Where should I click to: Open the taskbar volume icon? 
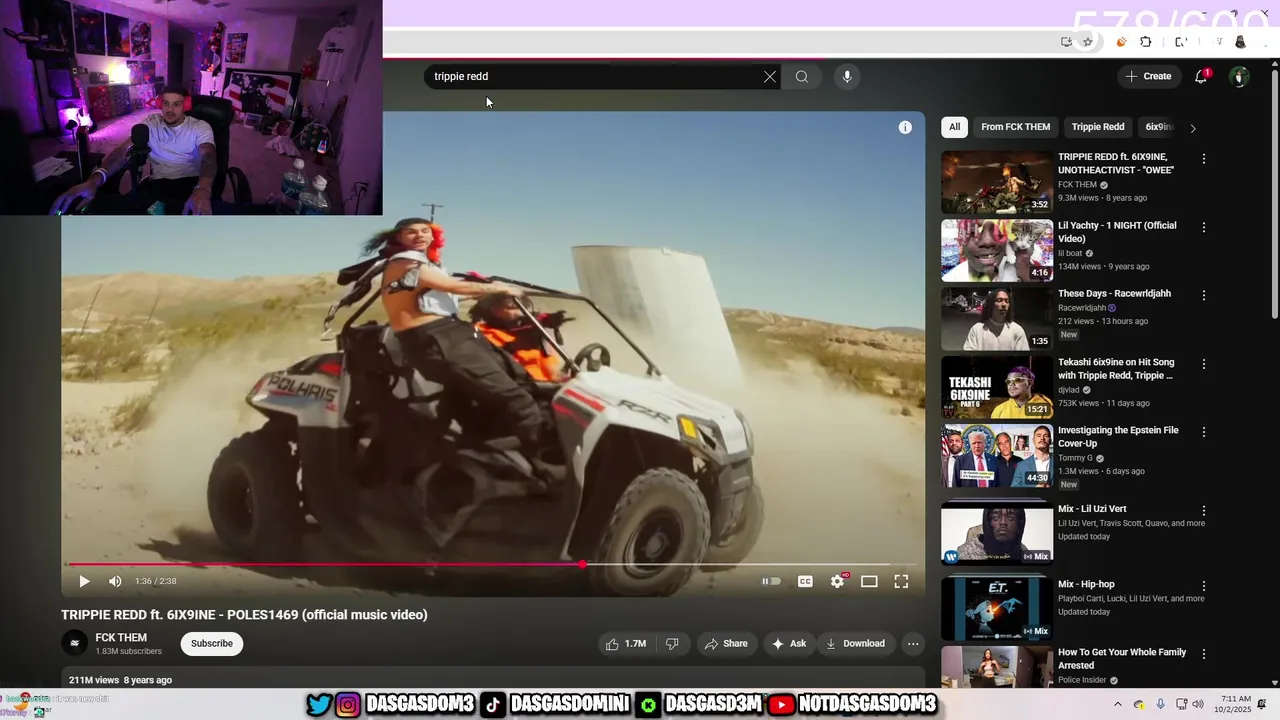1197,704
